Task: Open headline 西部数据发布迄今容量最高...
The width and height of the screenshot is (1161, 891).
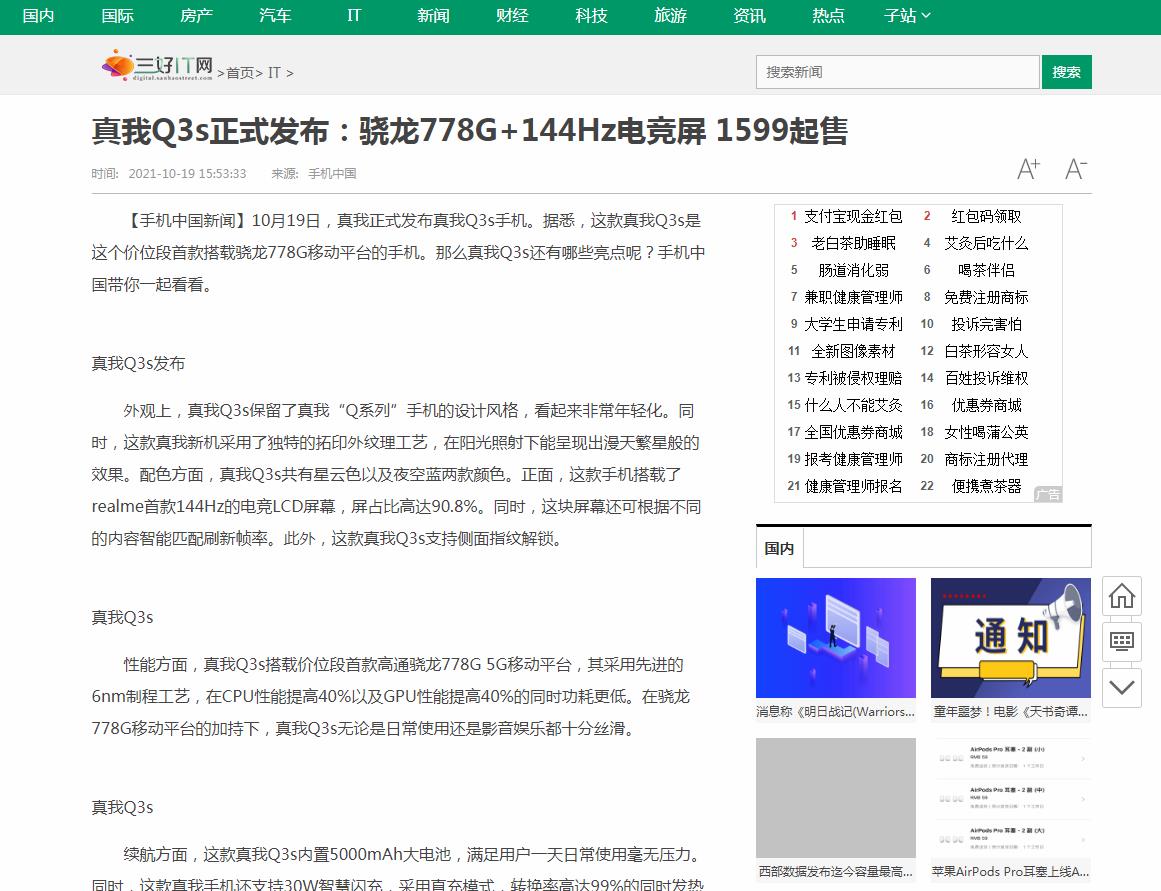Action: click(x=836, y=872)
